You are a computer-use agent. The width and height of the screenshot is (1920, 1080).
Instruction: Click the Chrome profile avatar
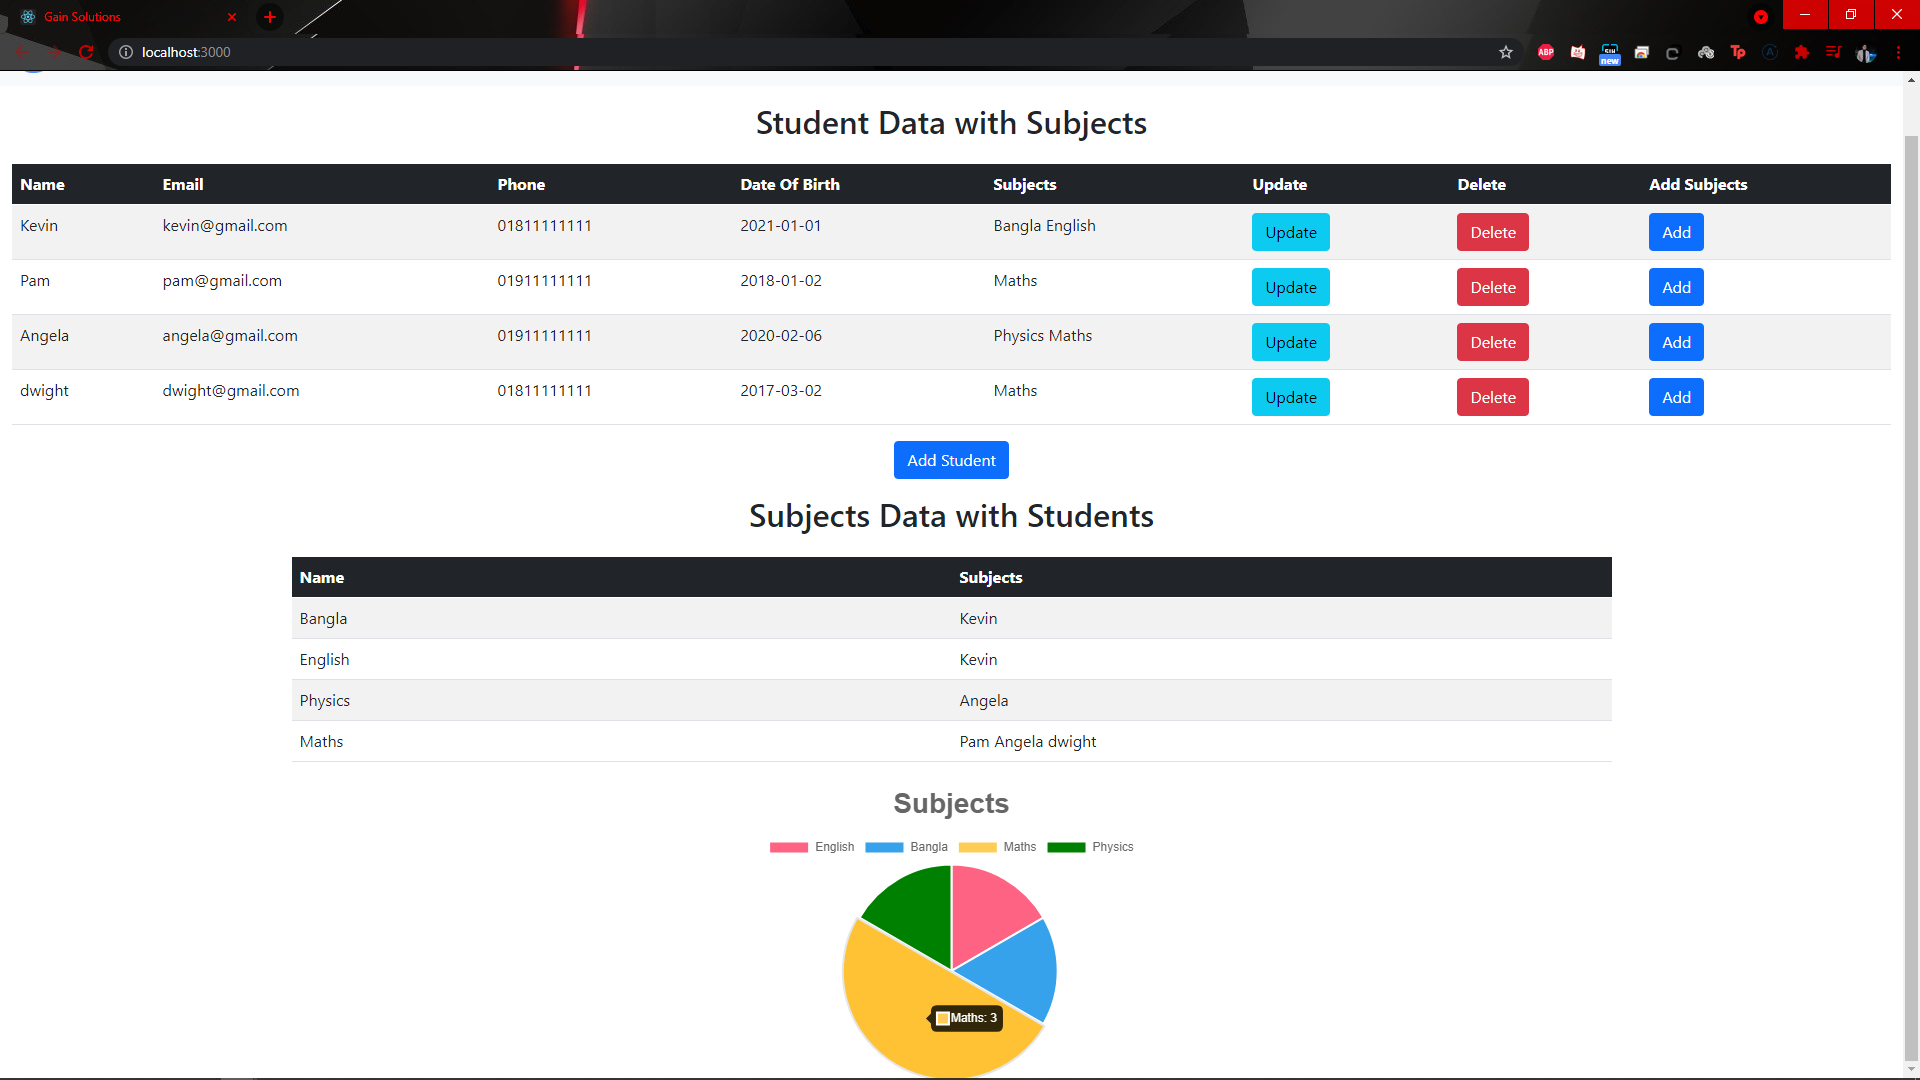pyautogui.click(x=1865, y=53)
